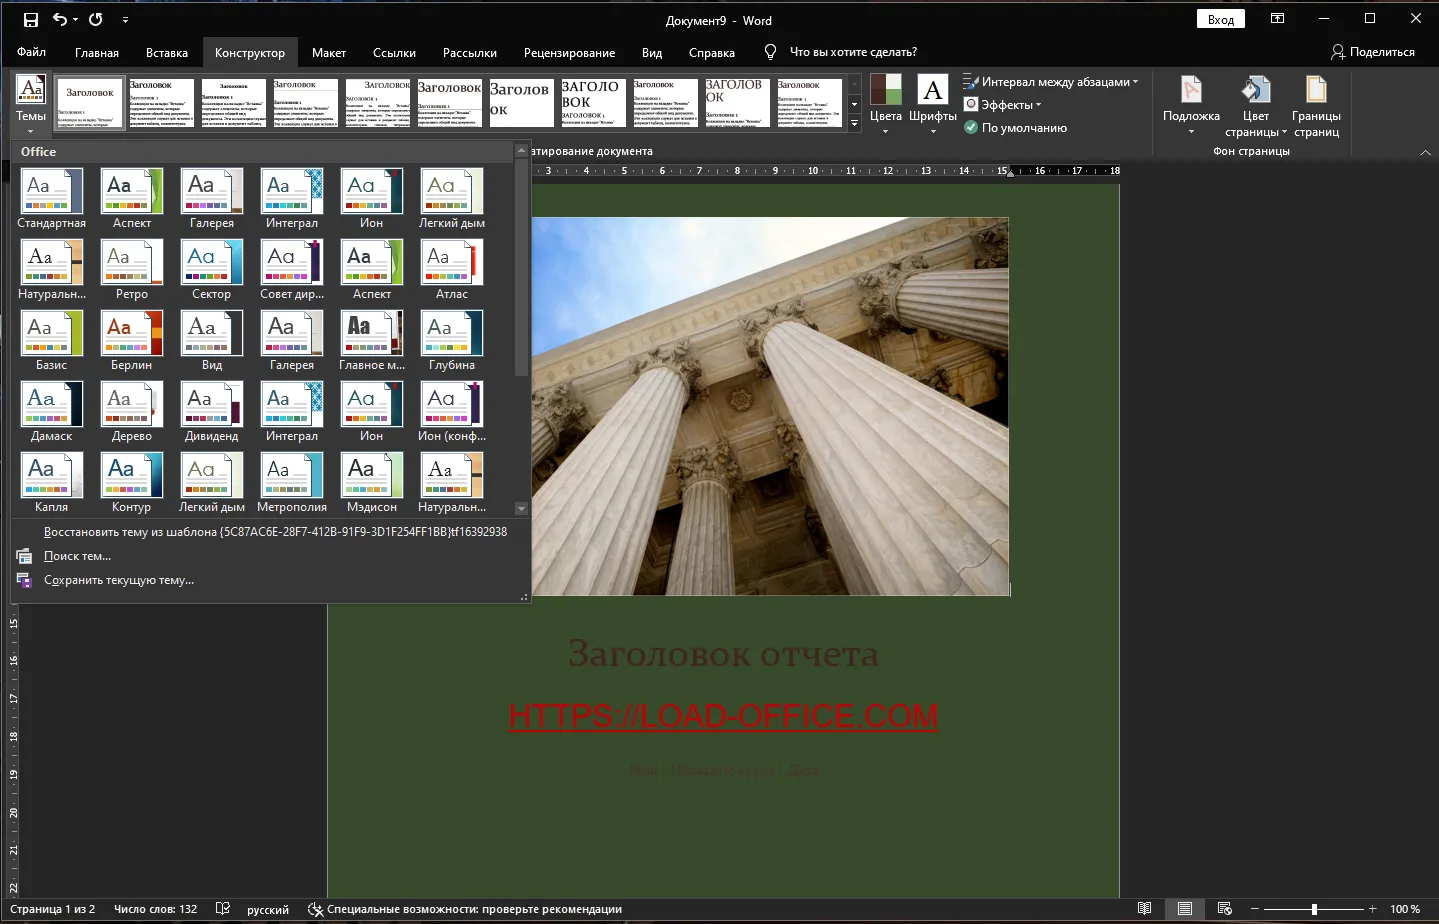
Task: Open the Цвета theme colors button
Action: pyautogui.click(x=885, y=104)
